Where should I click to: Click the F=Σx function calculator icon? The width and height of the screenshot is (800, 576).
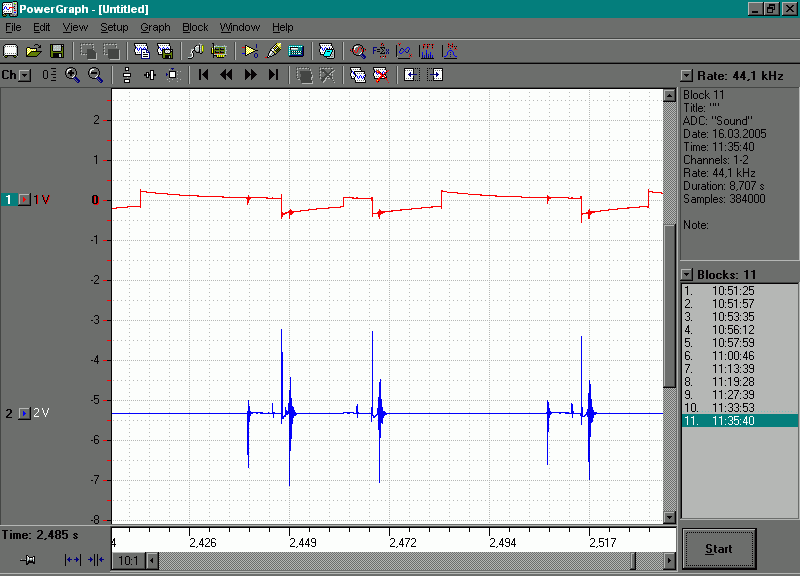[381, 51]
